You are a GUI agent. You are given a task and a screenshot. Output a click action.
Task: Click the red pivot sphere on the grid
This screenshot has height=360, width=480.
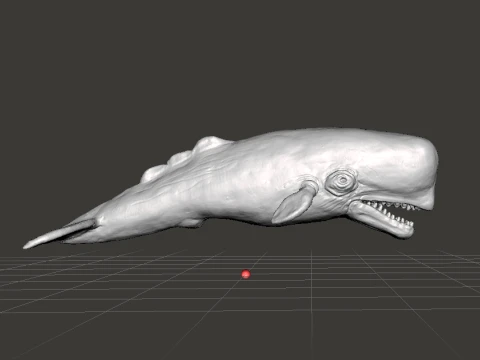tap(246, 274)
